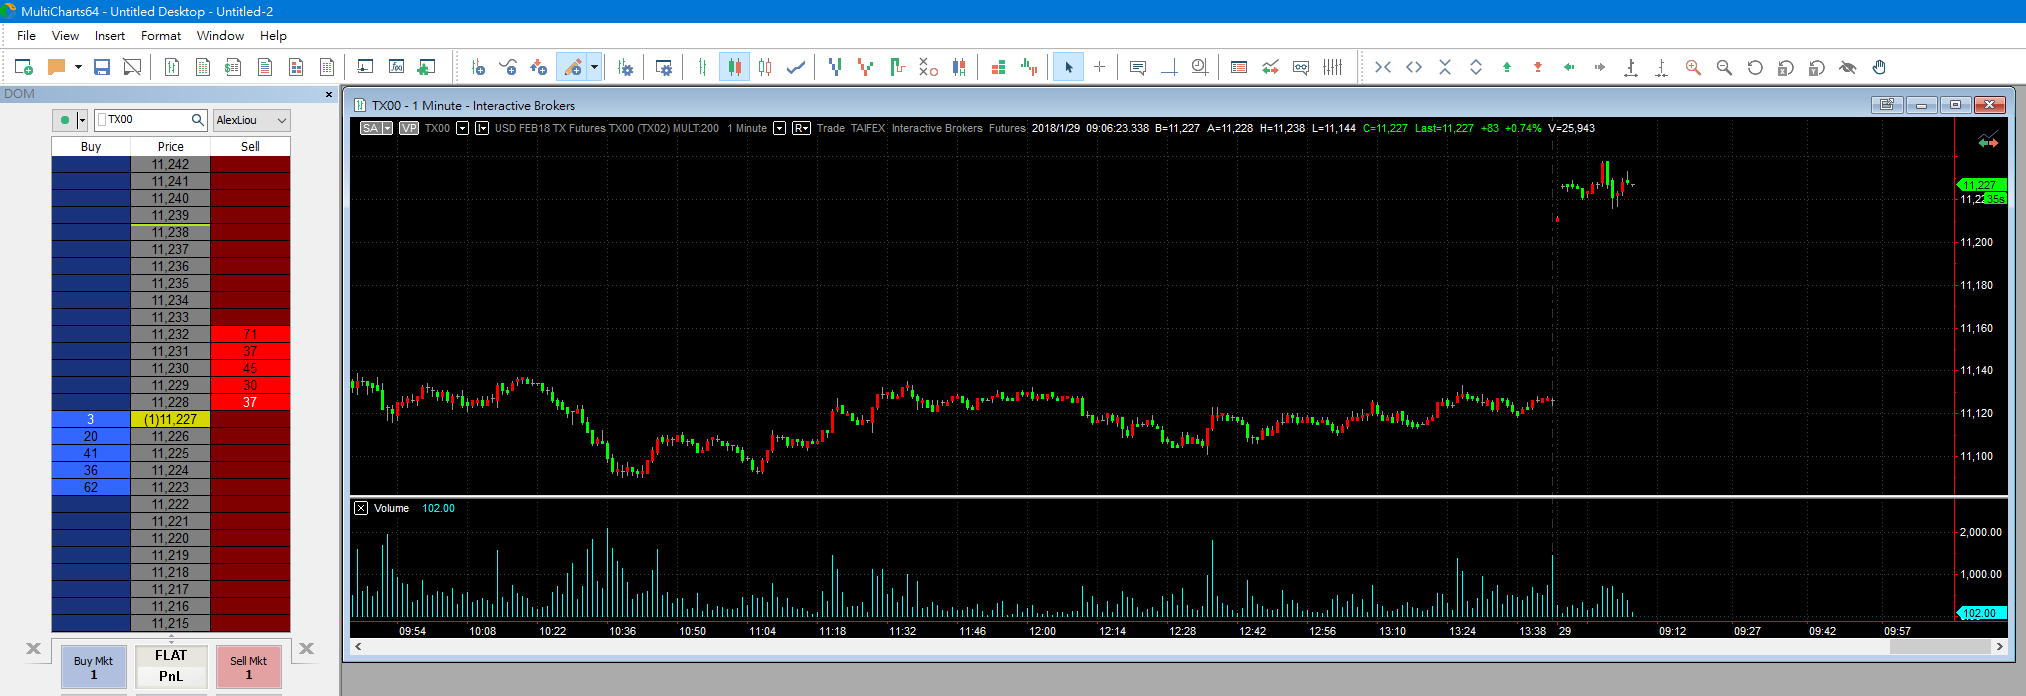Click the chart horizontal scrollbar thumb

pyautogui.click(x=1939, y=647)
